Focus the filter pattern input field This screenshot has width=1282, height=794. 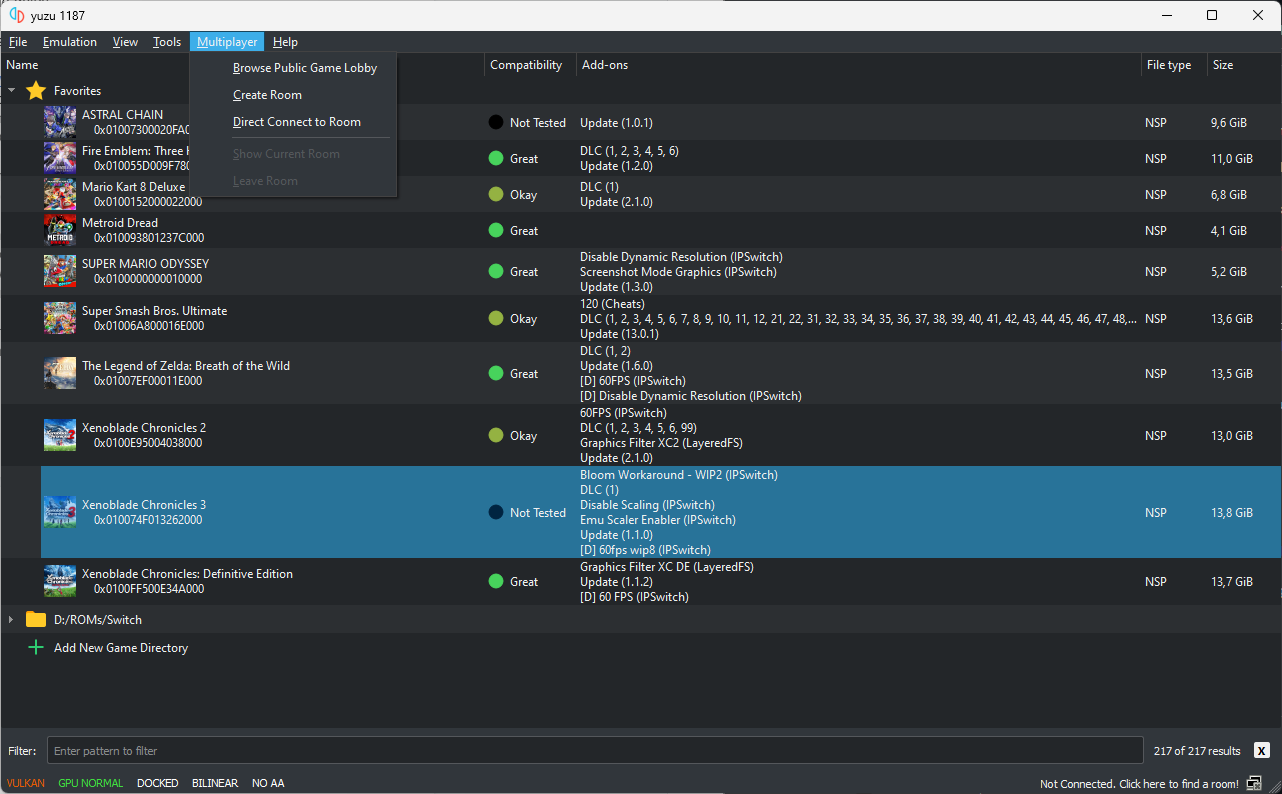[x=594, y=751]
